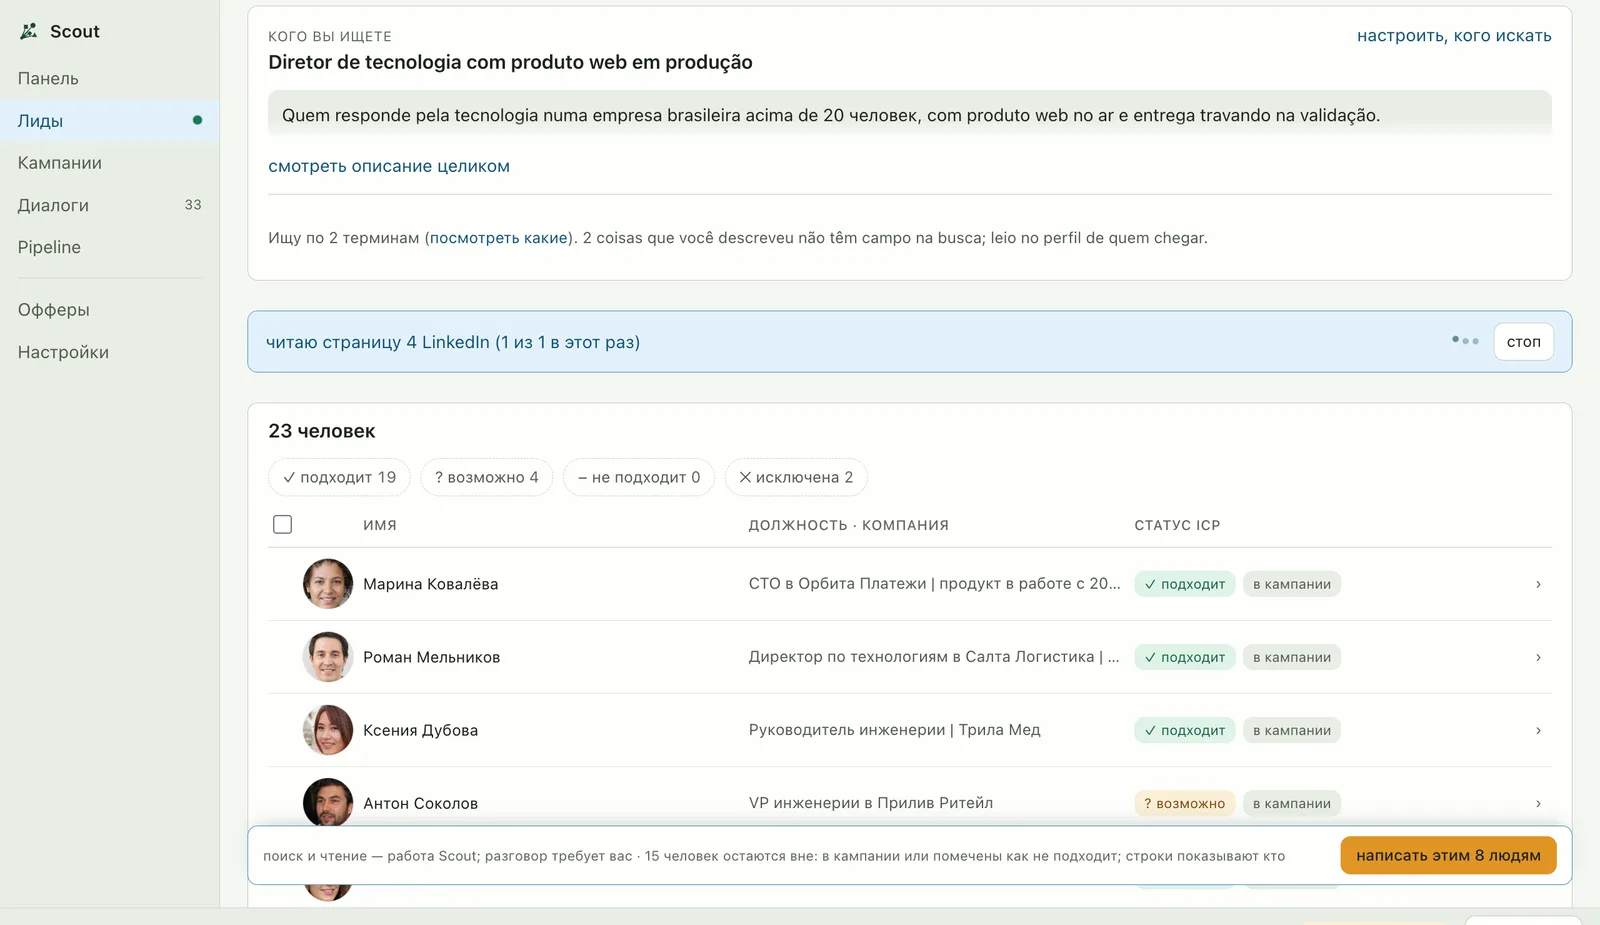This screenshot has width=1600, height=925.
Task: Filter by не подходит 0 chip
Action: [639, 477]
